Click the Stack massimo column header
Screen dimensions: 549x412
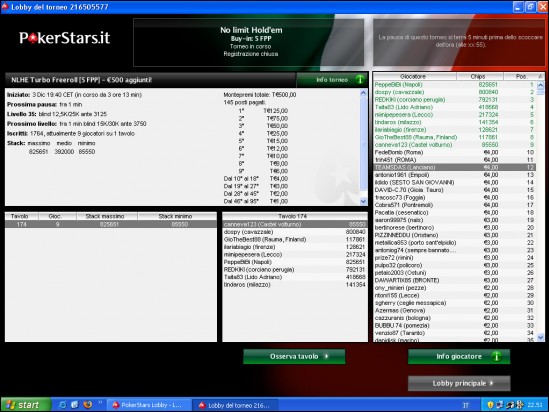pos(107,216)
